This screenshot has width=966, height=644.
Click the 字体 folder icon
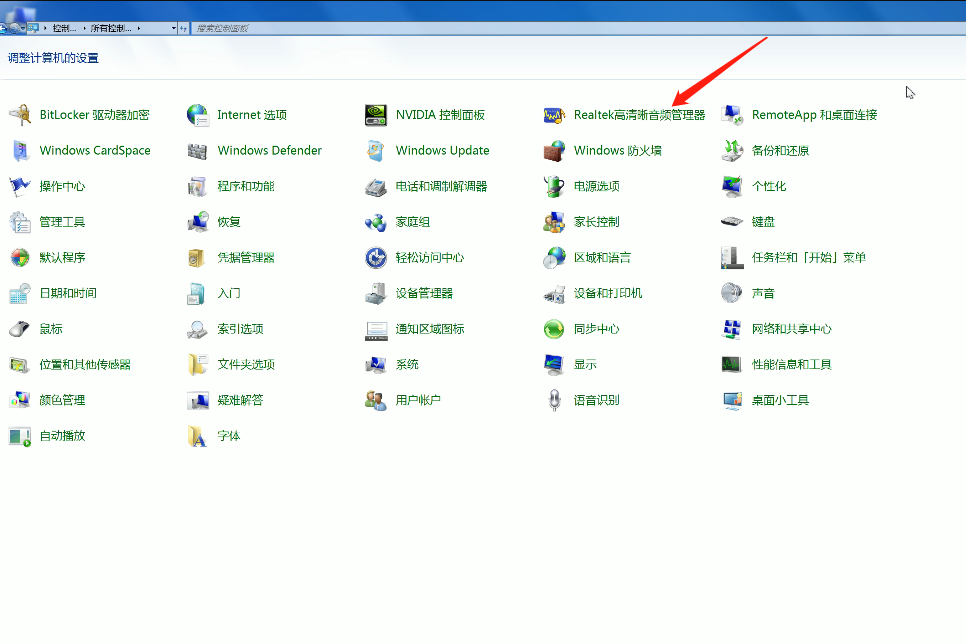(x=198, y=436)
